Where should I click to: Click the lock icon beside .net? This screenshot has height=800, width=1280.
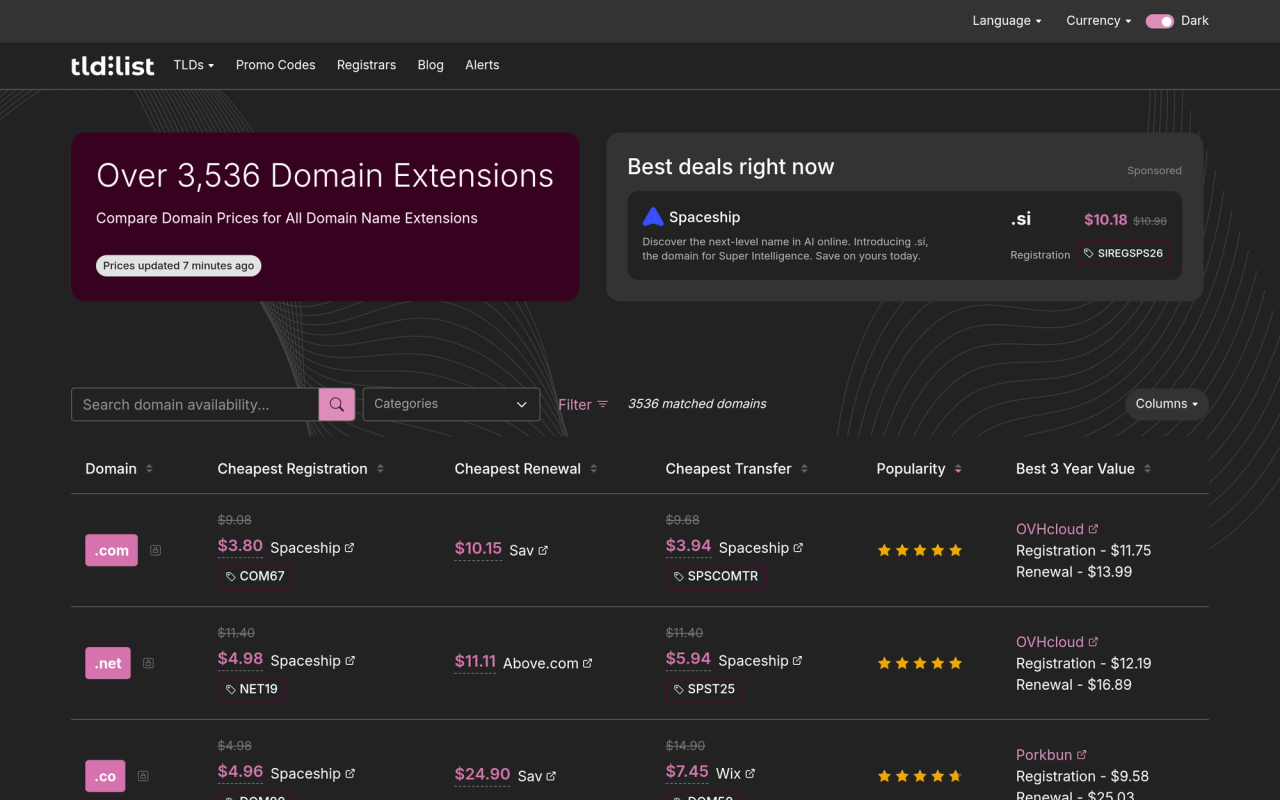tap(148, 663)
